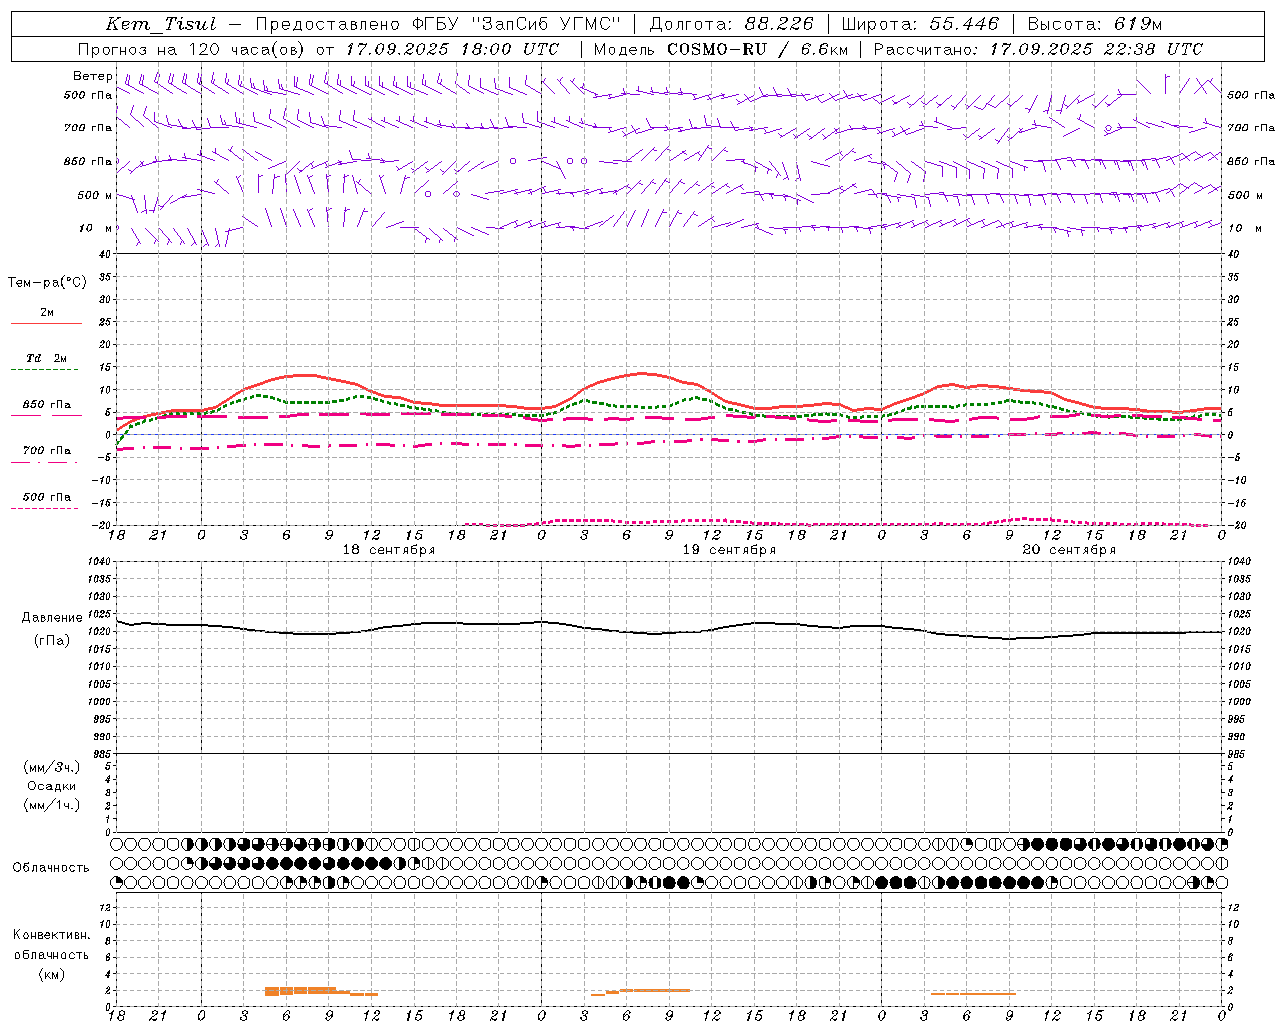Click left 10 м wind level label
Image resolution: width=1280 pixels, height=1024 pixels.
(x=97, y=228)
